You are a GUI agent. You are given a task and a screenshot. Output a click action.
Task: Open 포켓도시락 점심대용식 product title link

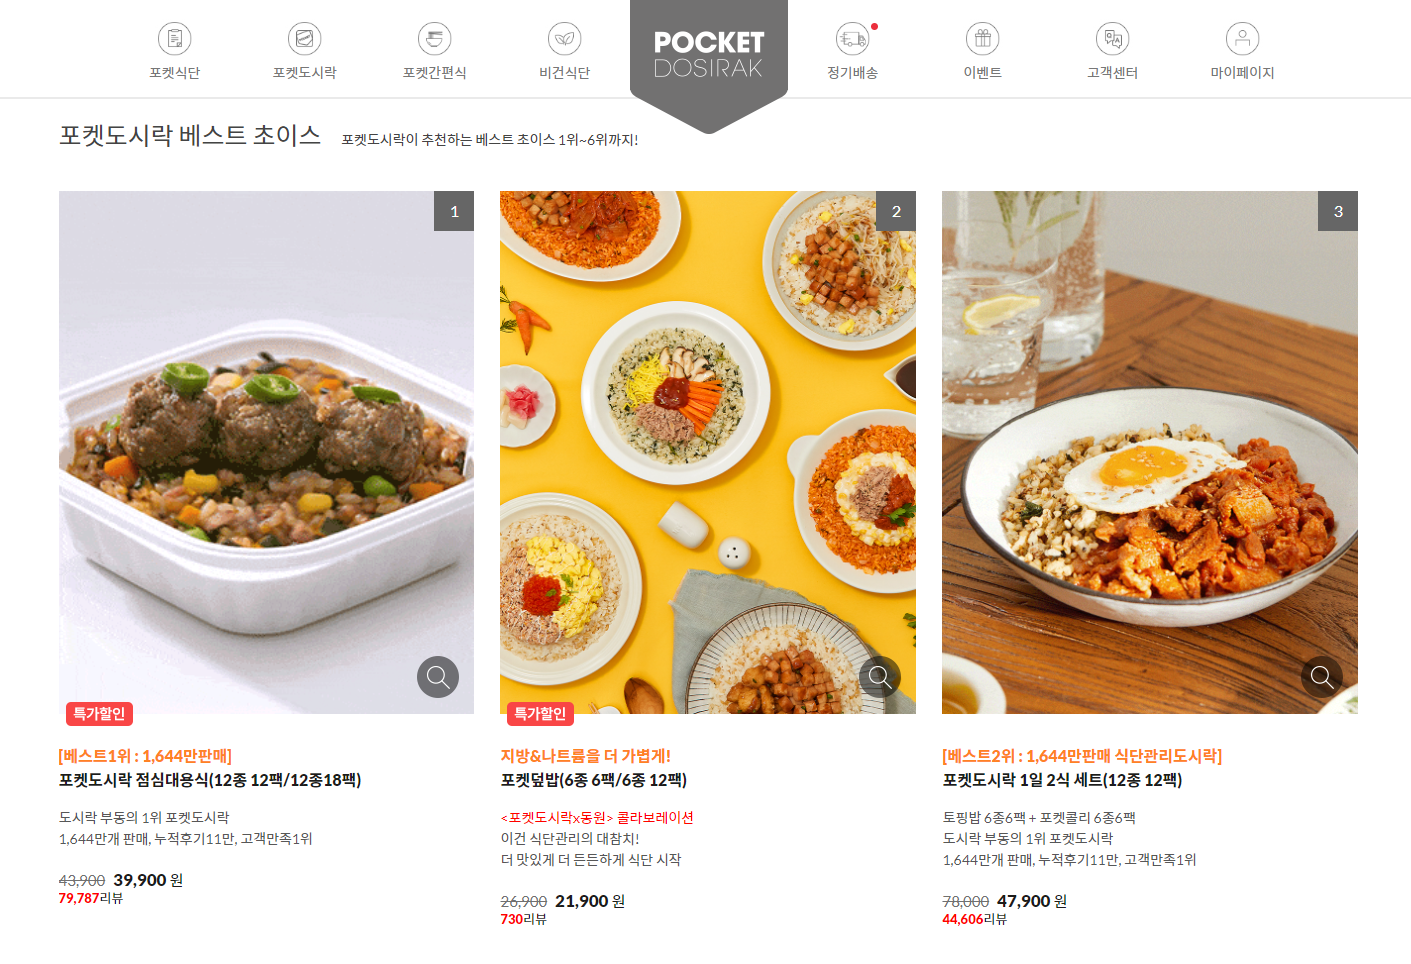pyautogui.click(x=210, y=780)
